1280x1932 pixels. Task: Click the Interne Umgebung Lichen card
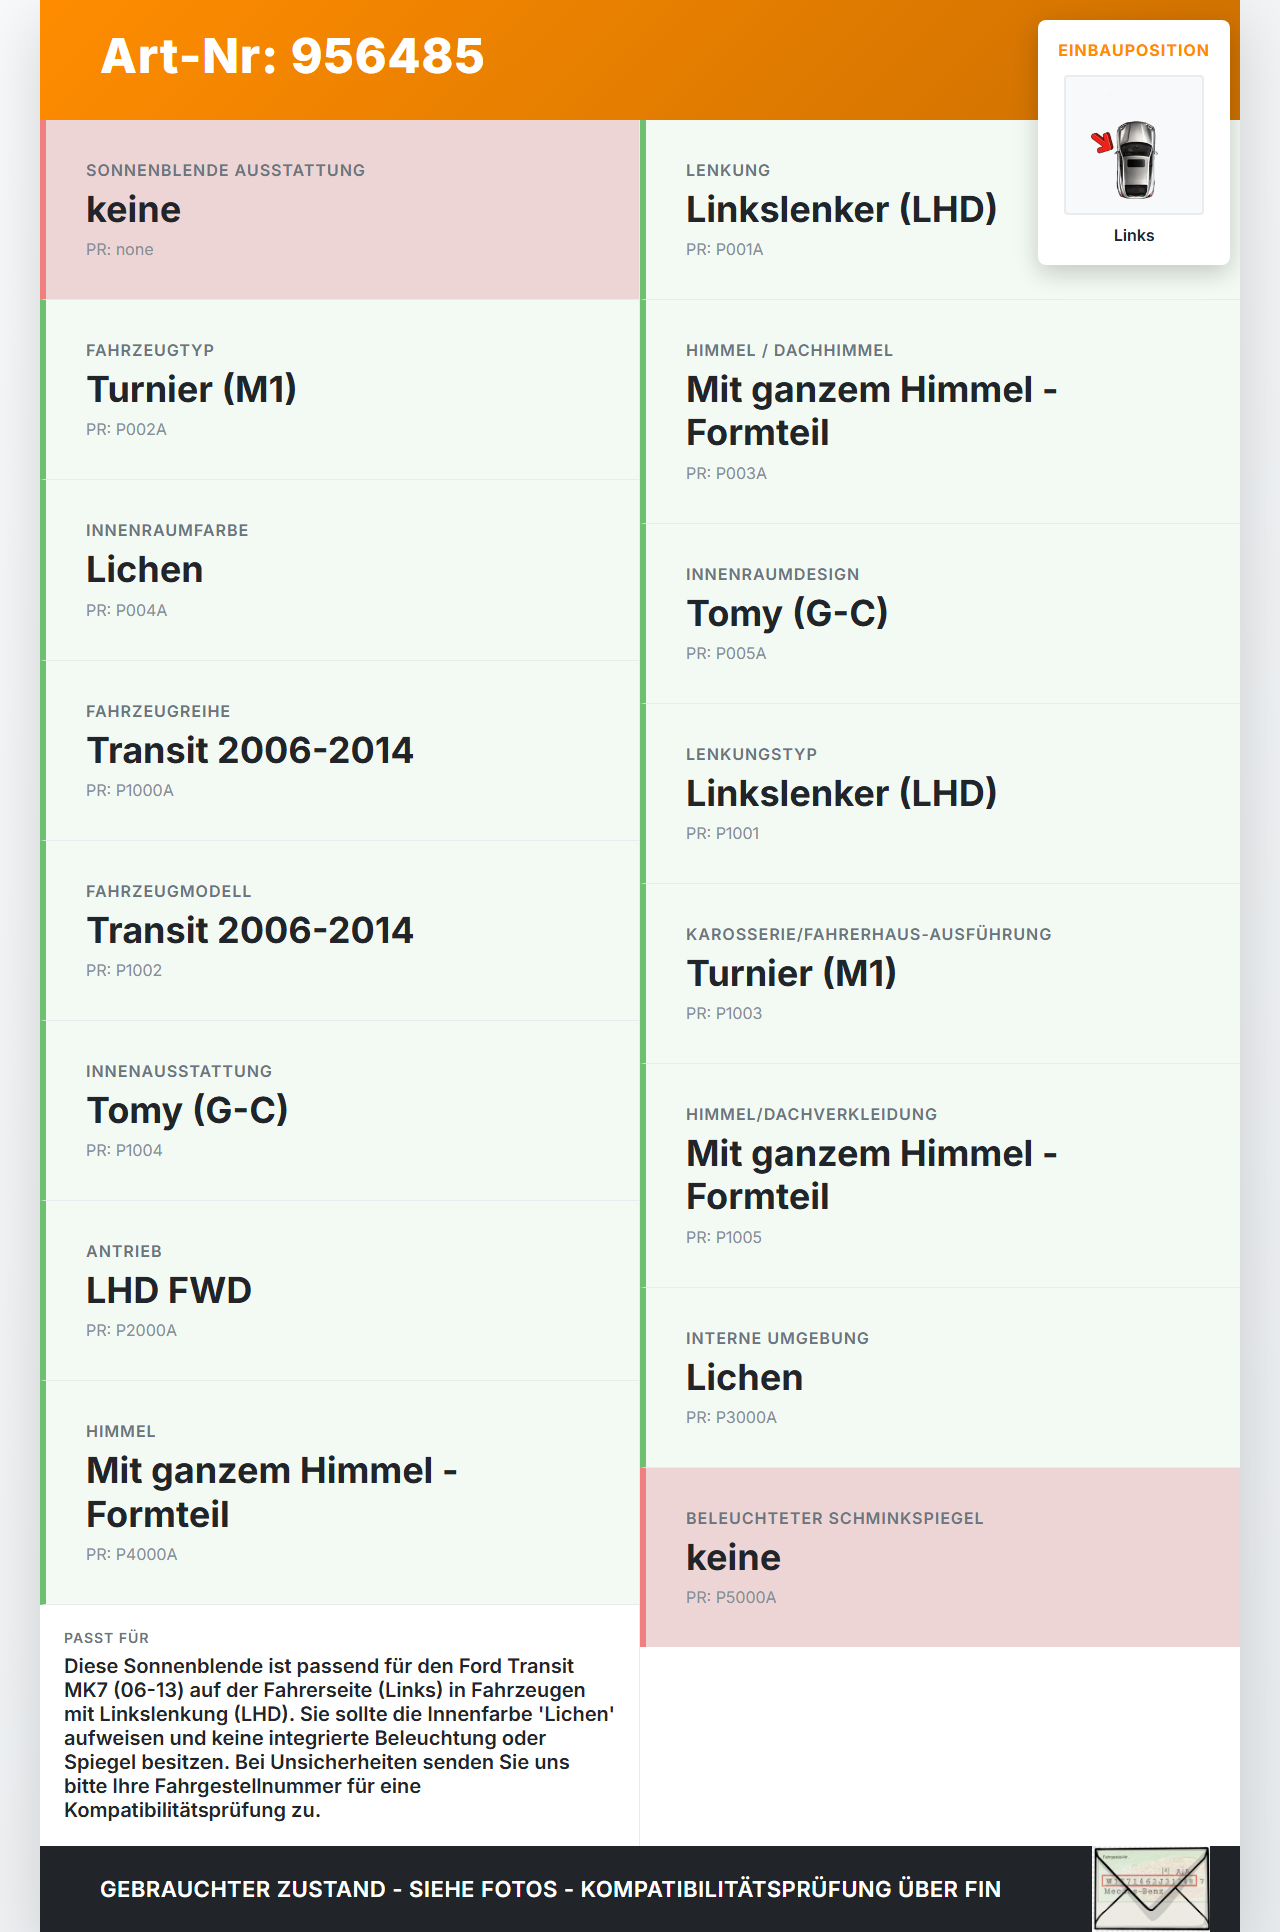point(940,1378)
